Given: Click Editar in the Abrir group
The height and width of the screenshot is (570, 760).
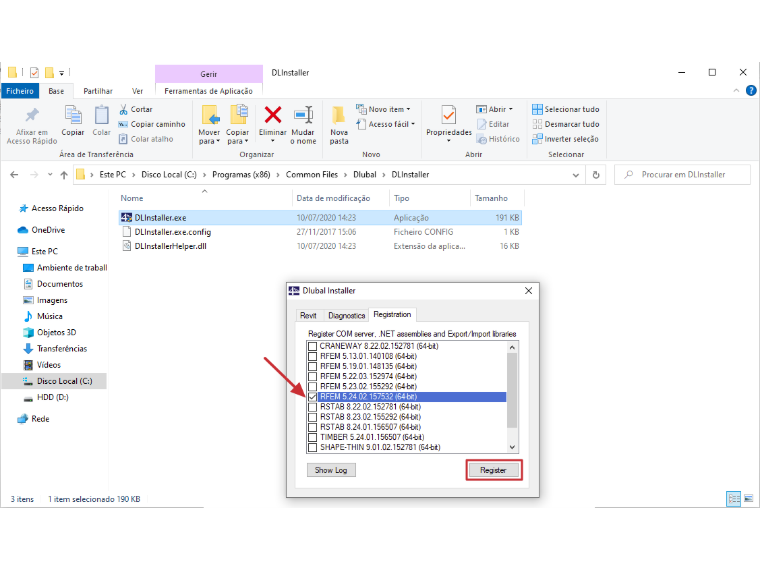Looking at the screenshot, I should tap(493, 124).
